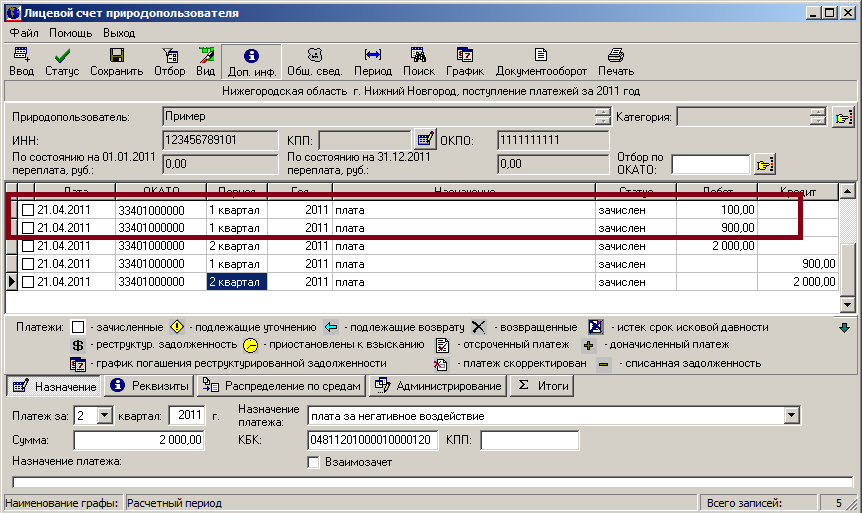The width and height of the screenshot is (862, 513).
Task: Click the Ввод toolbar icon
Action: pyautogui.click(x=21, y=62)
